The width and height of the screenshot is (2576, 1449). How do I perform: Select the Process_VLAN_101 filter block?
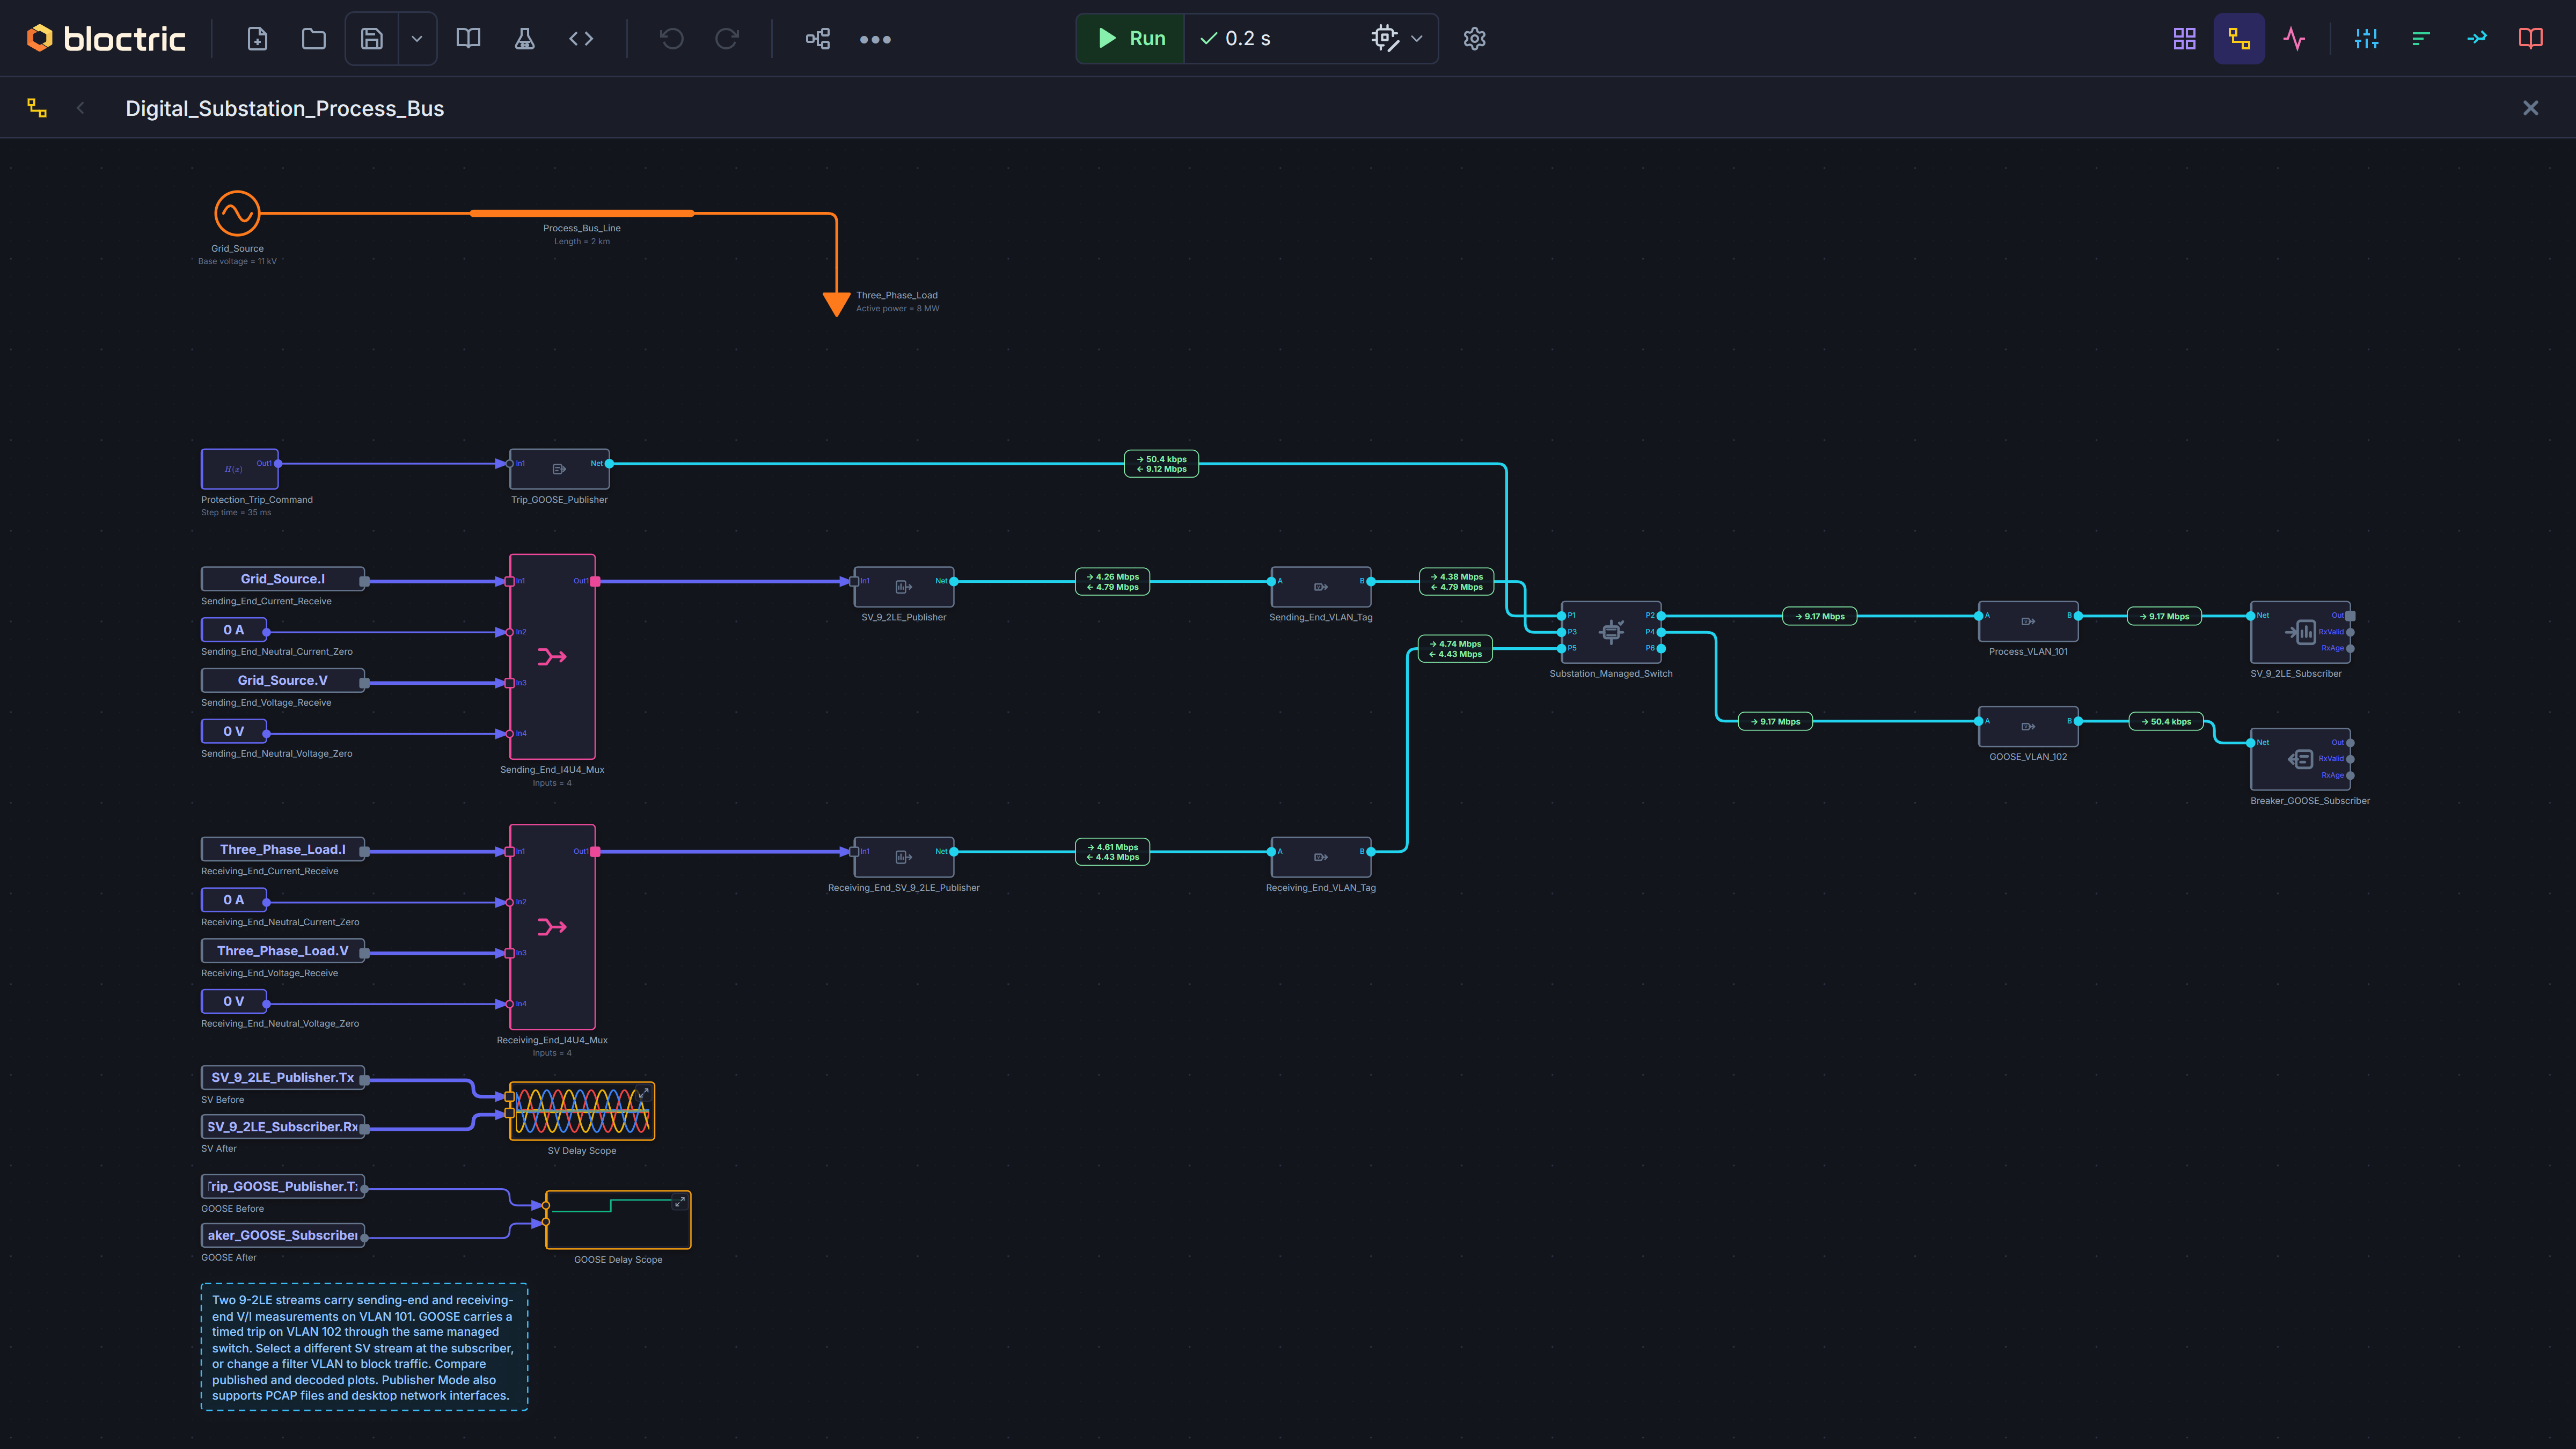click(x=2028, y=621)
